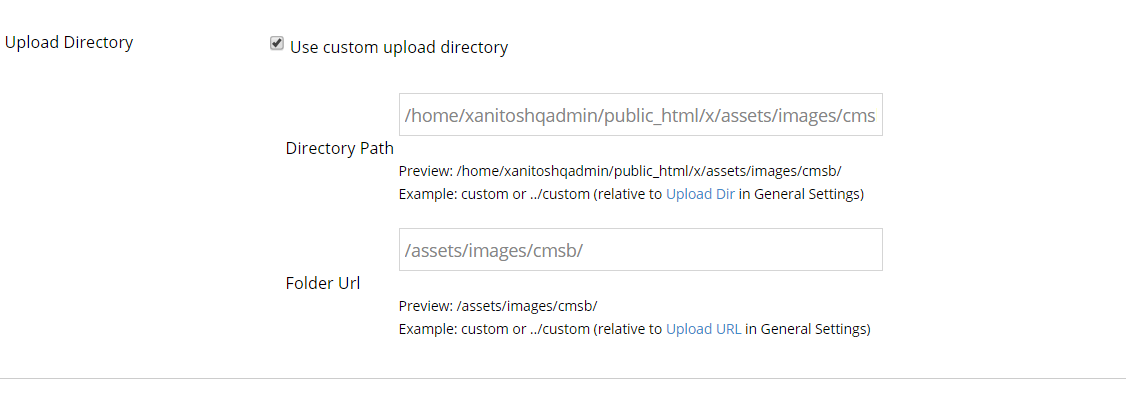The image size is (1126, 400).
Task: Click the /home/xanitoshqadmin preview path text
Action: pyautogui.click(x=655, y=171)
